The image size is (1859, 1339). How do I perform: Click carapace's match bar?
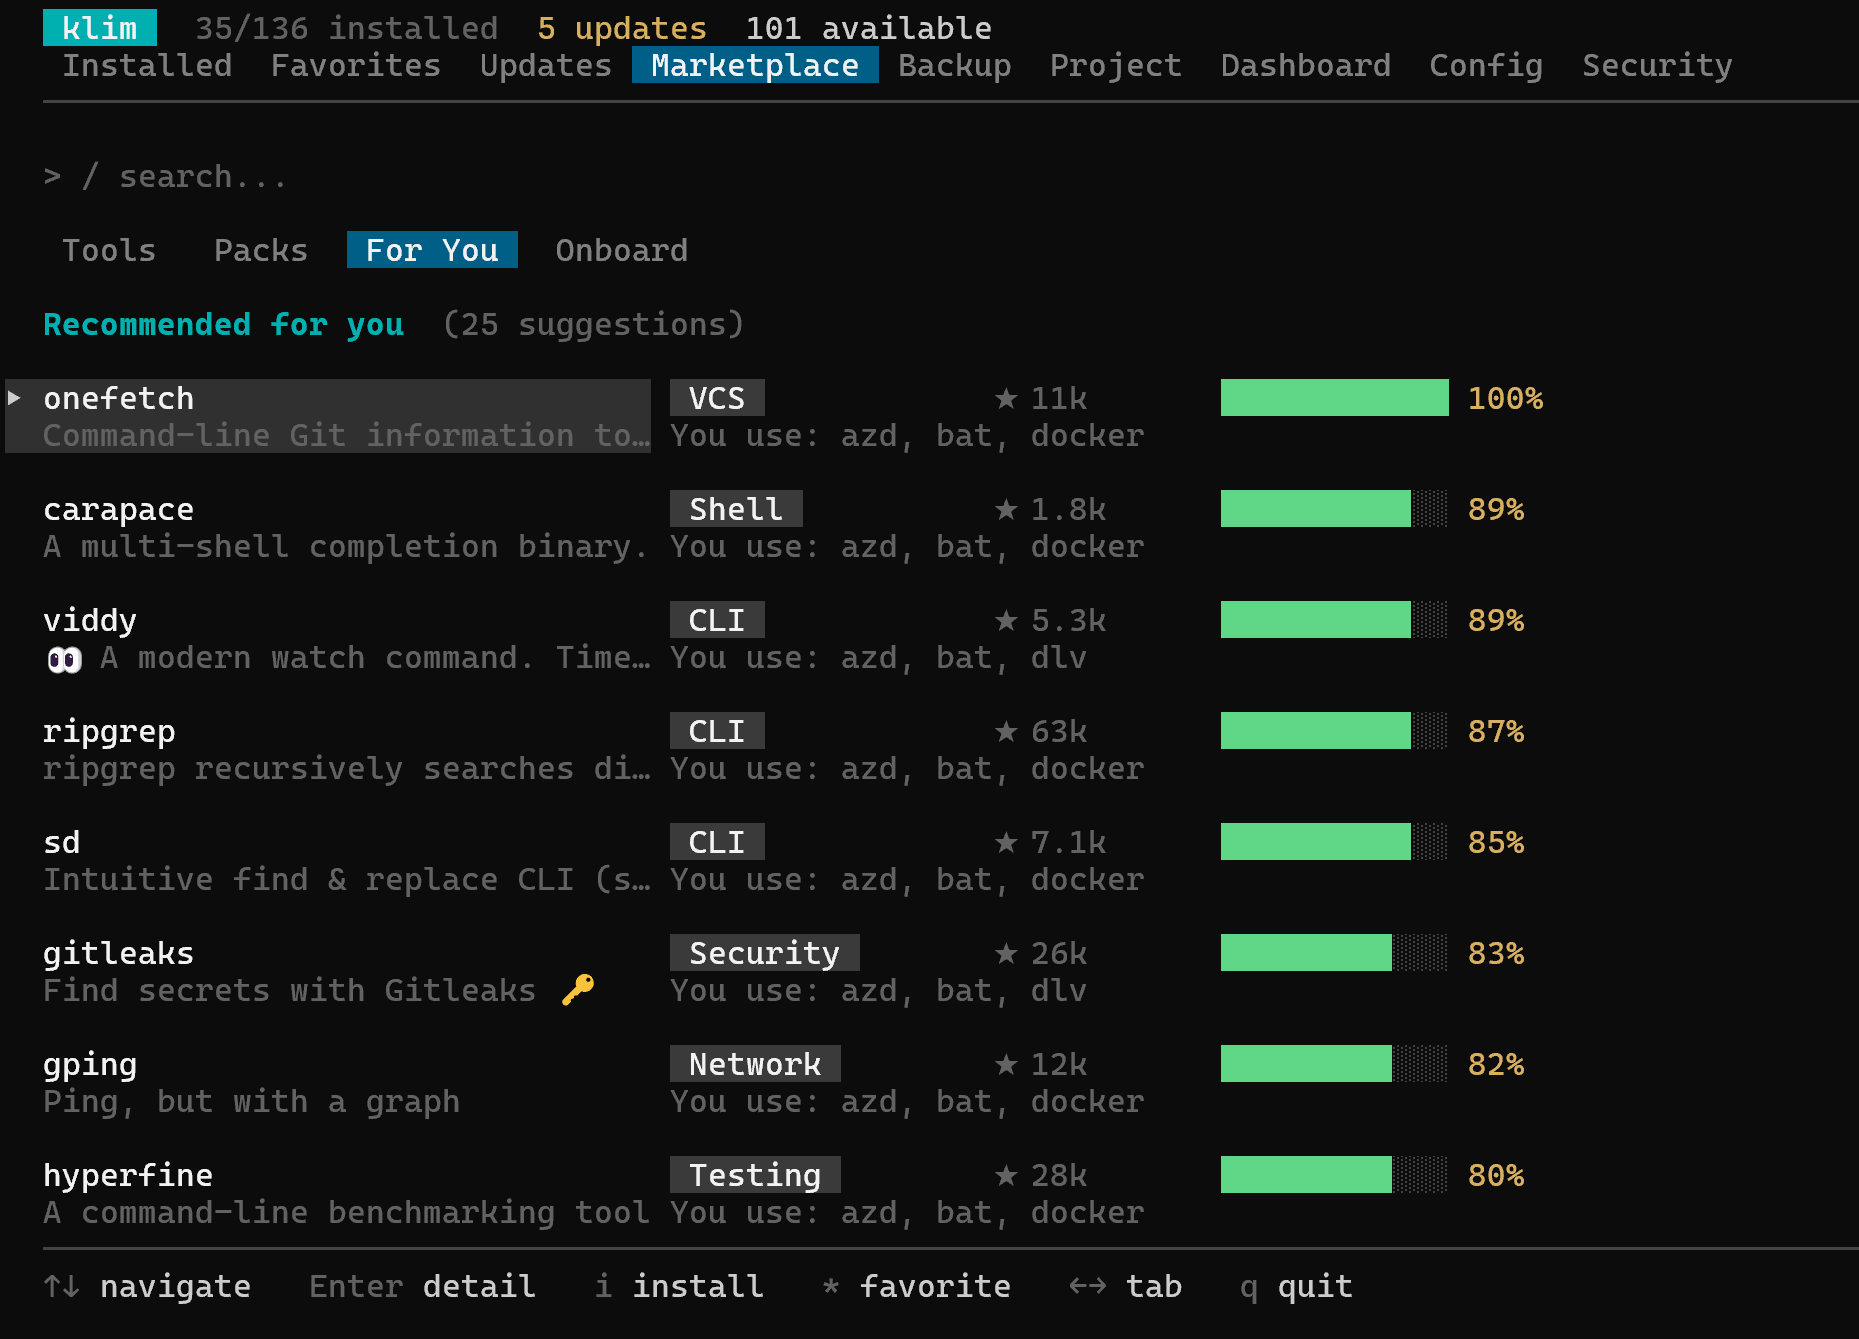[1335, 509]
